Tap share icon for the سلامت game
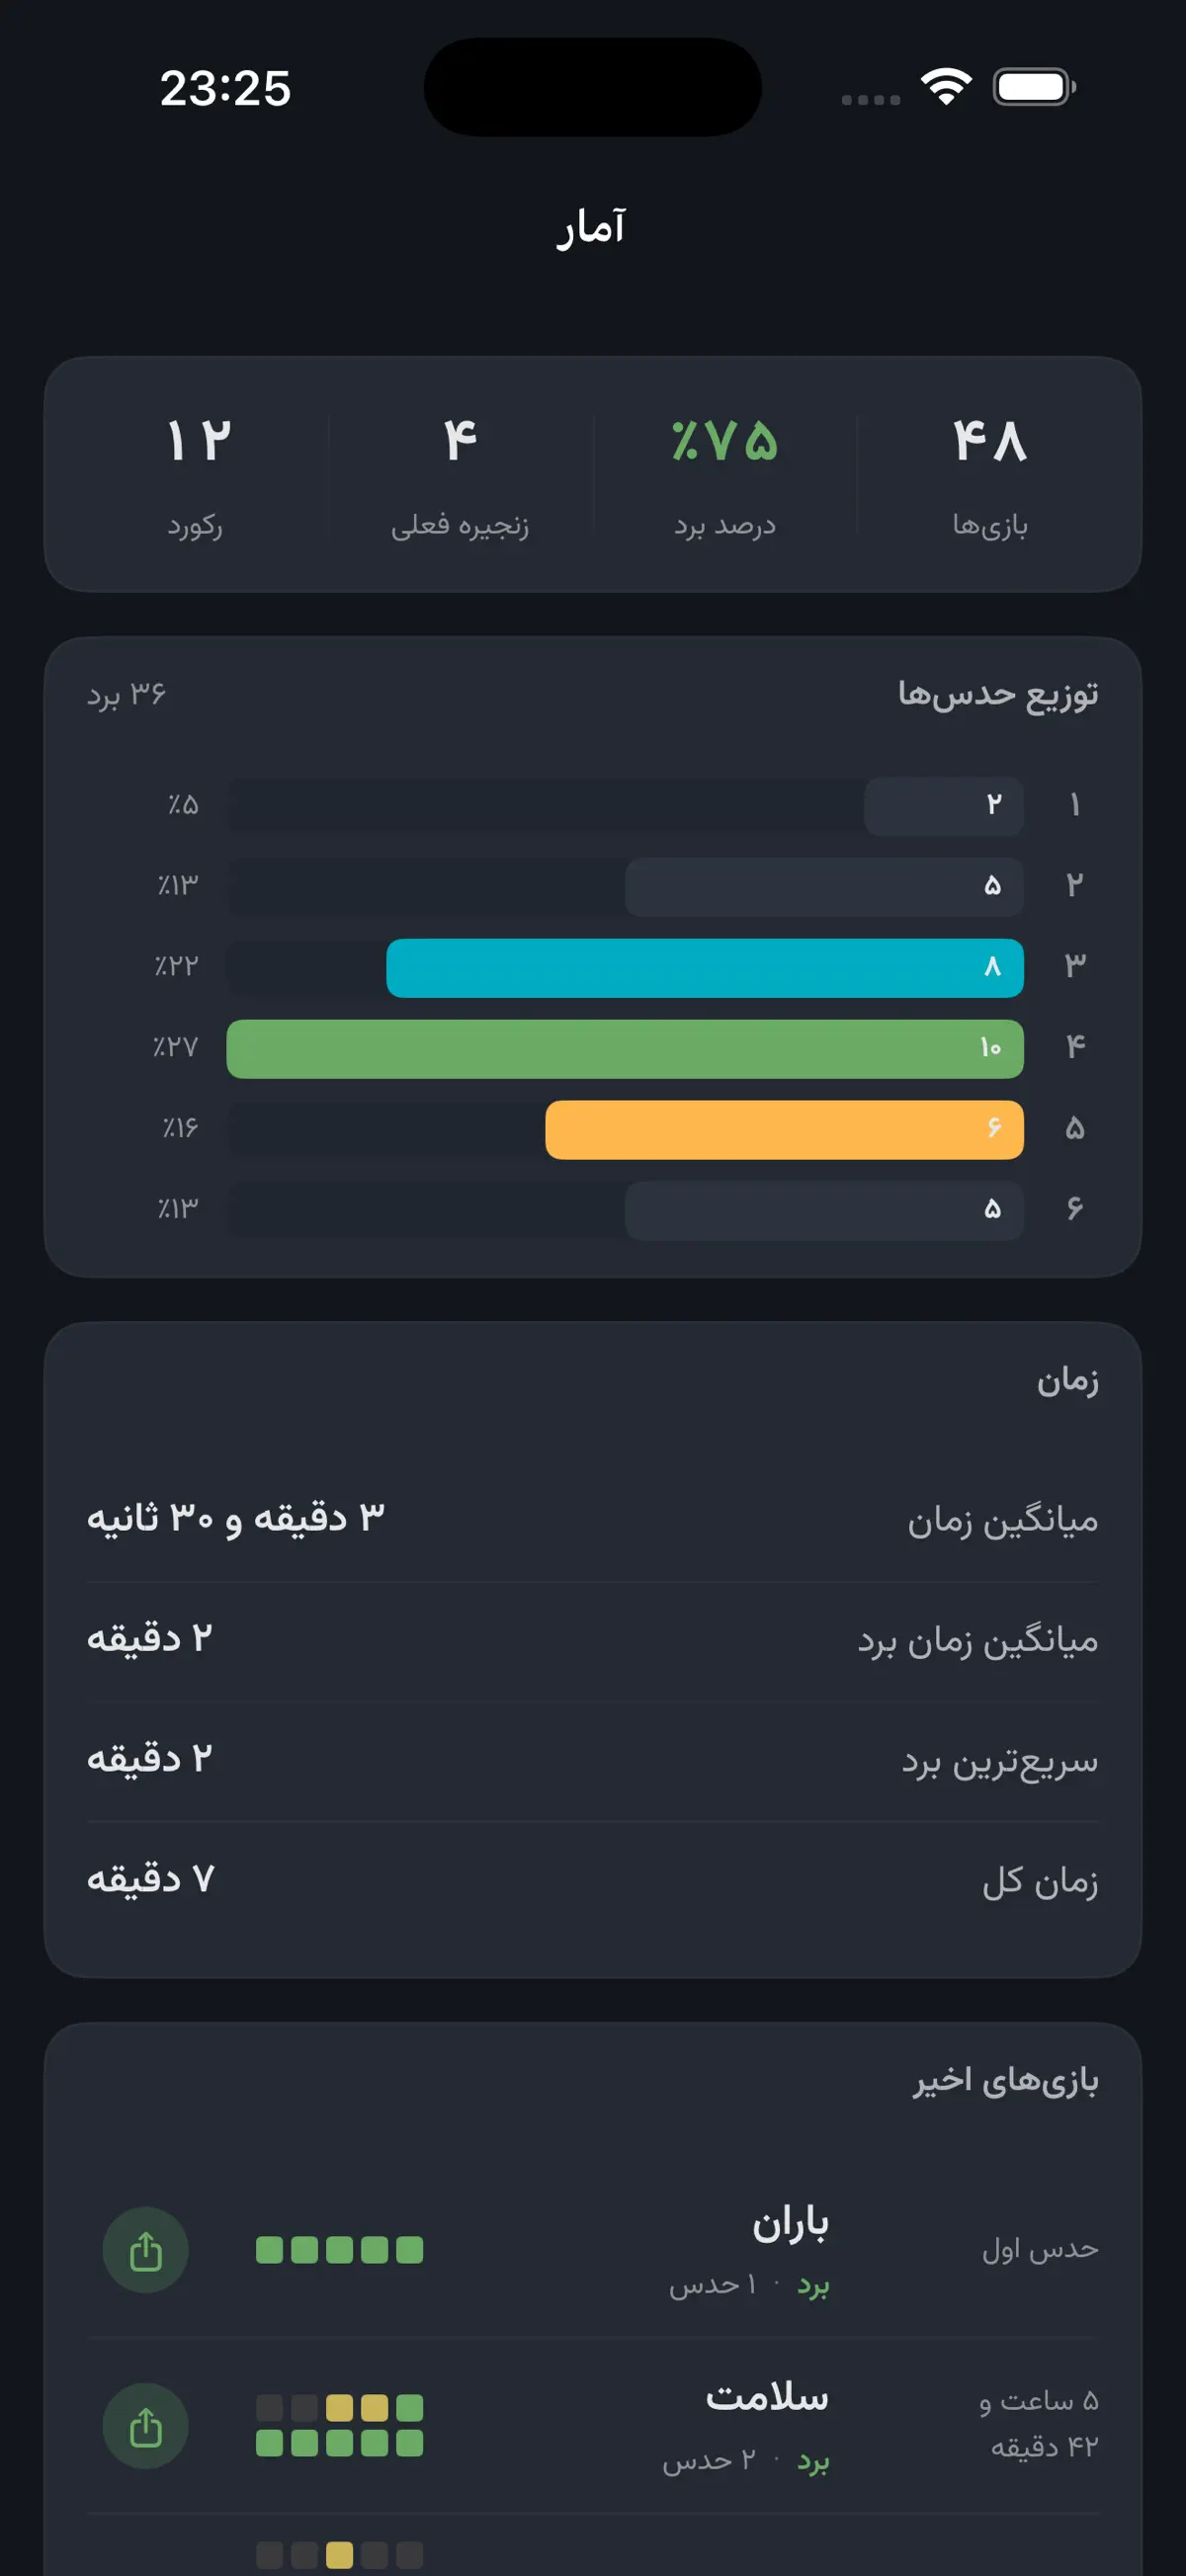1186x2576 pixels. [x=145, y=2426]
